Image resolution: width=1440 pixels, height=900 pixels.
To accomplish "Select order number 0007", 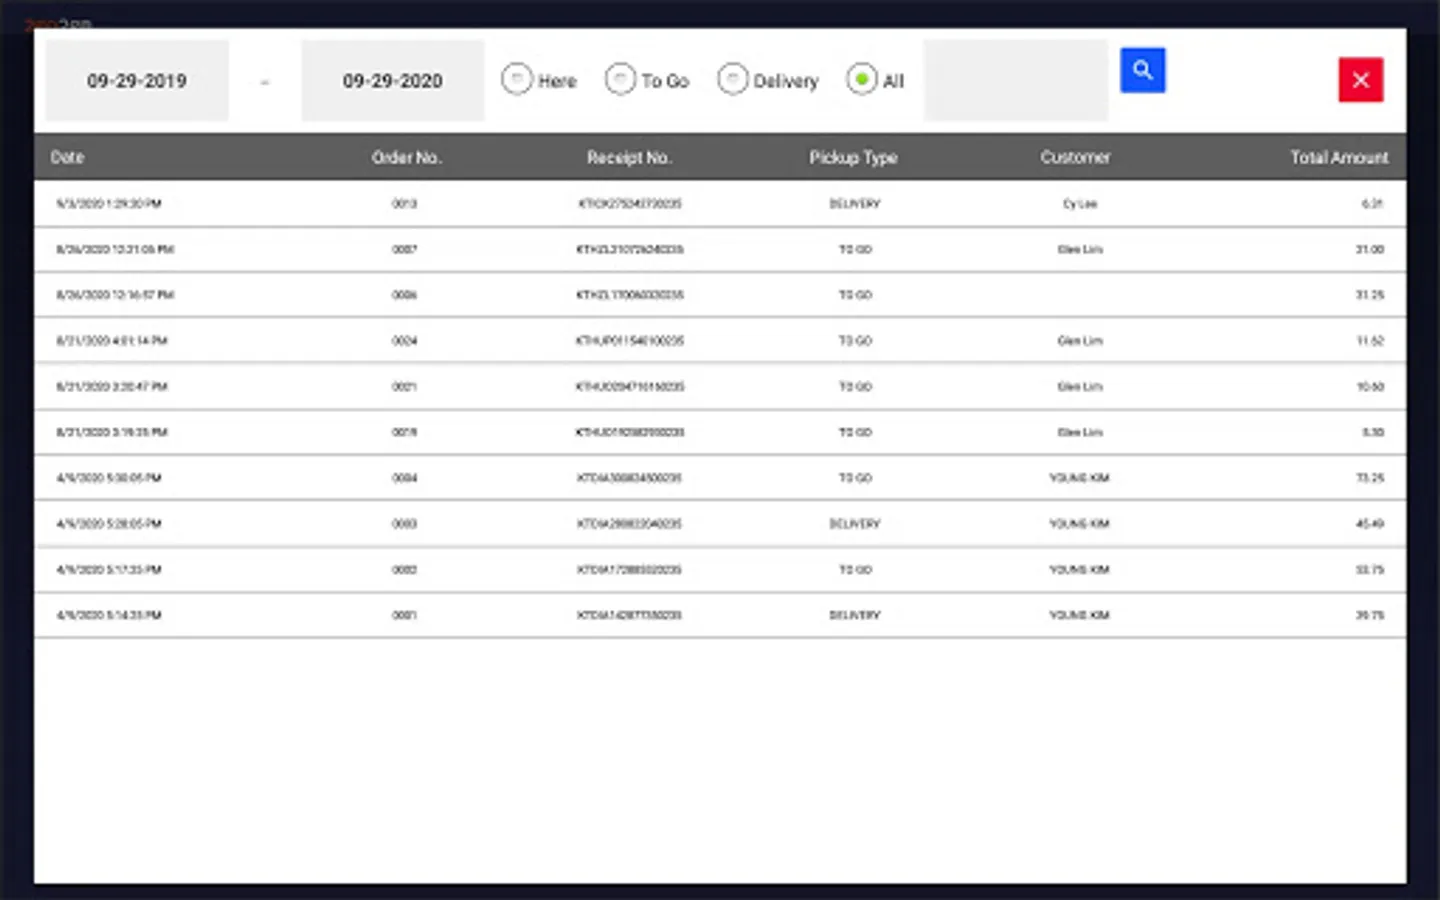I will (404, 250).
